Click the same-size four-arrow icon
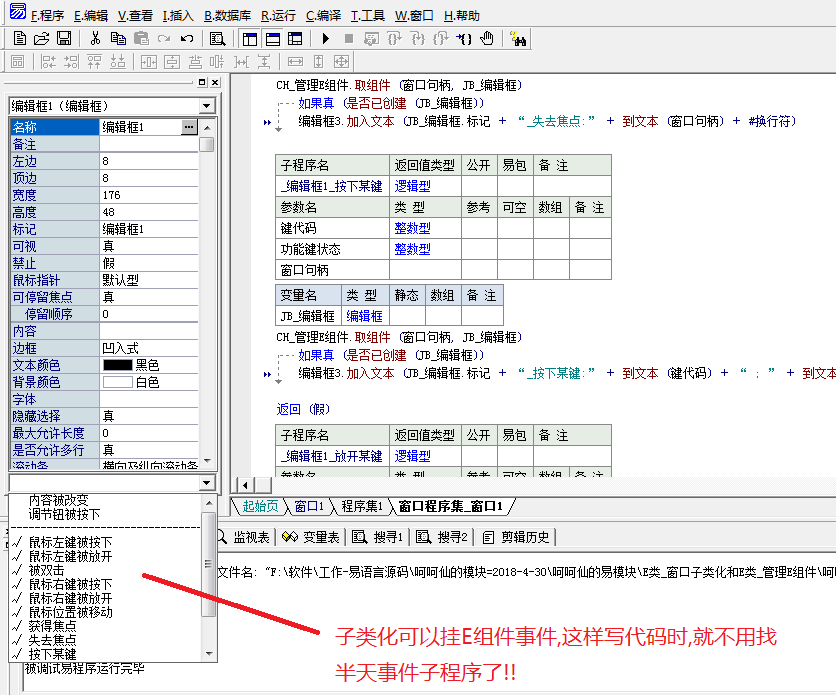 click(x=341, y=62)
